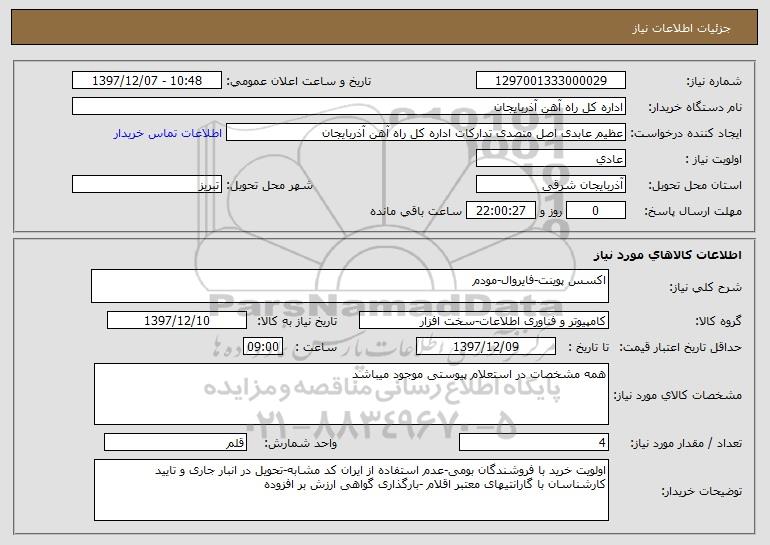This screenshot has height=545, width=770.
Task: Click the remaining days field showing 0
Action: 596,211
